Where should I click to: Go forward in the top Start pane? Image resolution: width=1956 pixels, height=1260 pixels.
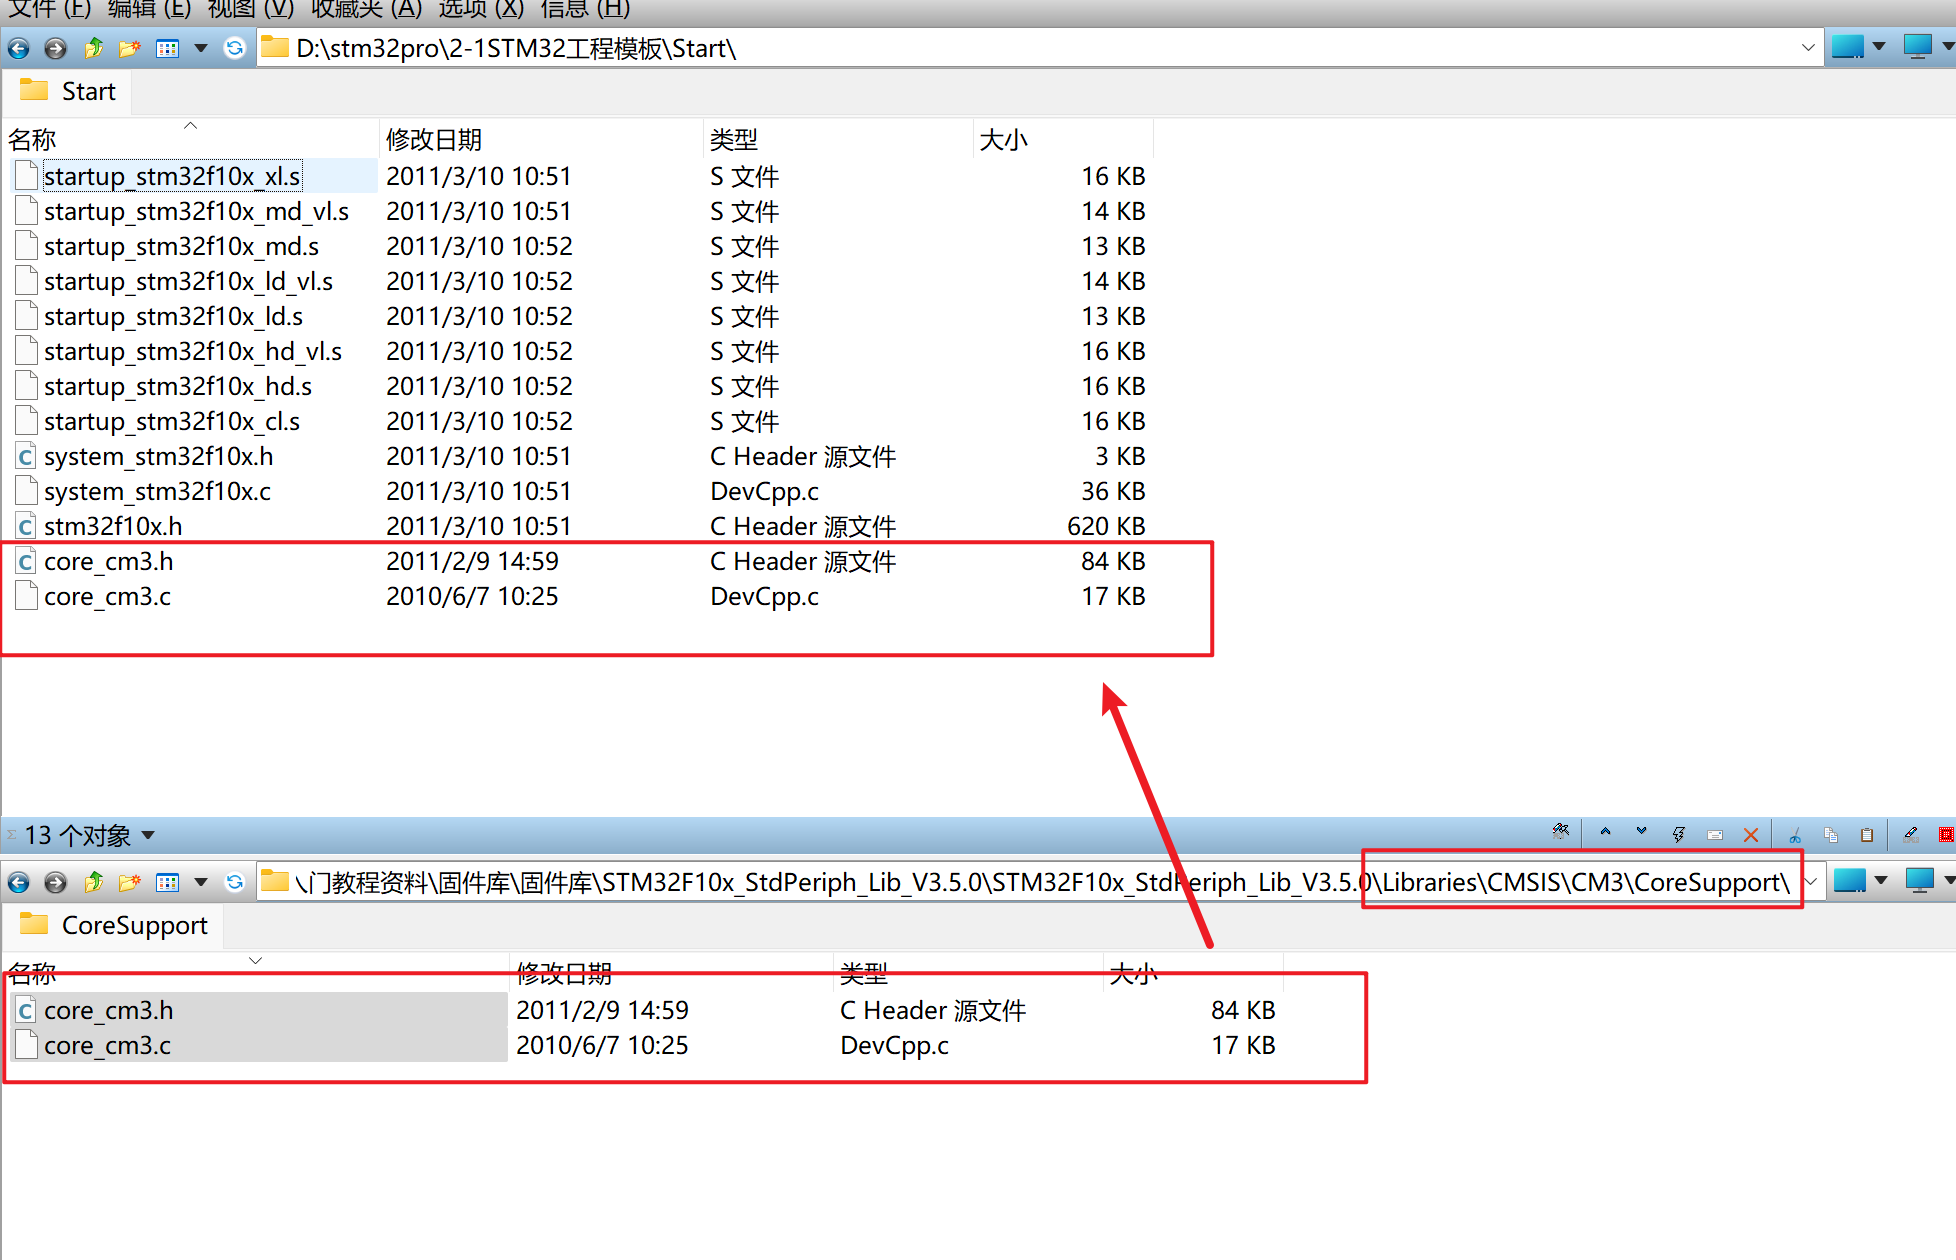coord(56,48)
